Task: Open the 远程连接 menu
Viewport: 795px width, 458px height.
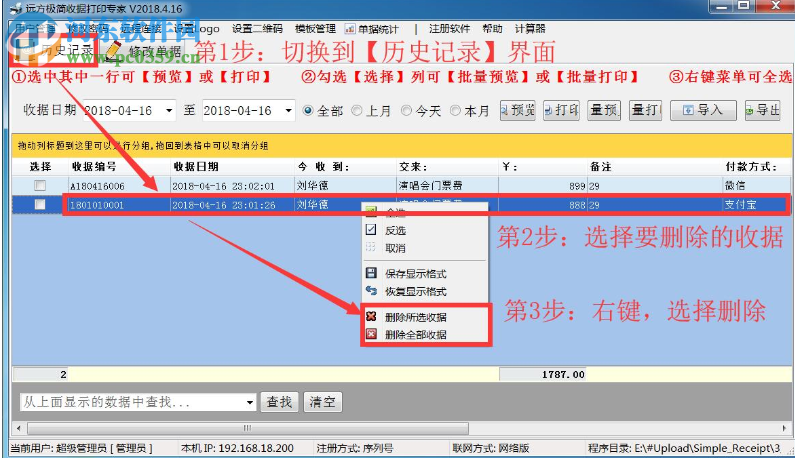Action: pyautogui.click(x=141, y=29)
